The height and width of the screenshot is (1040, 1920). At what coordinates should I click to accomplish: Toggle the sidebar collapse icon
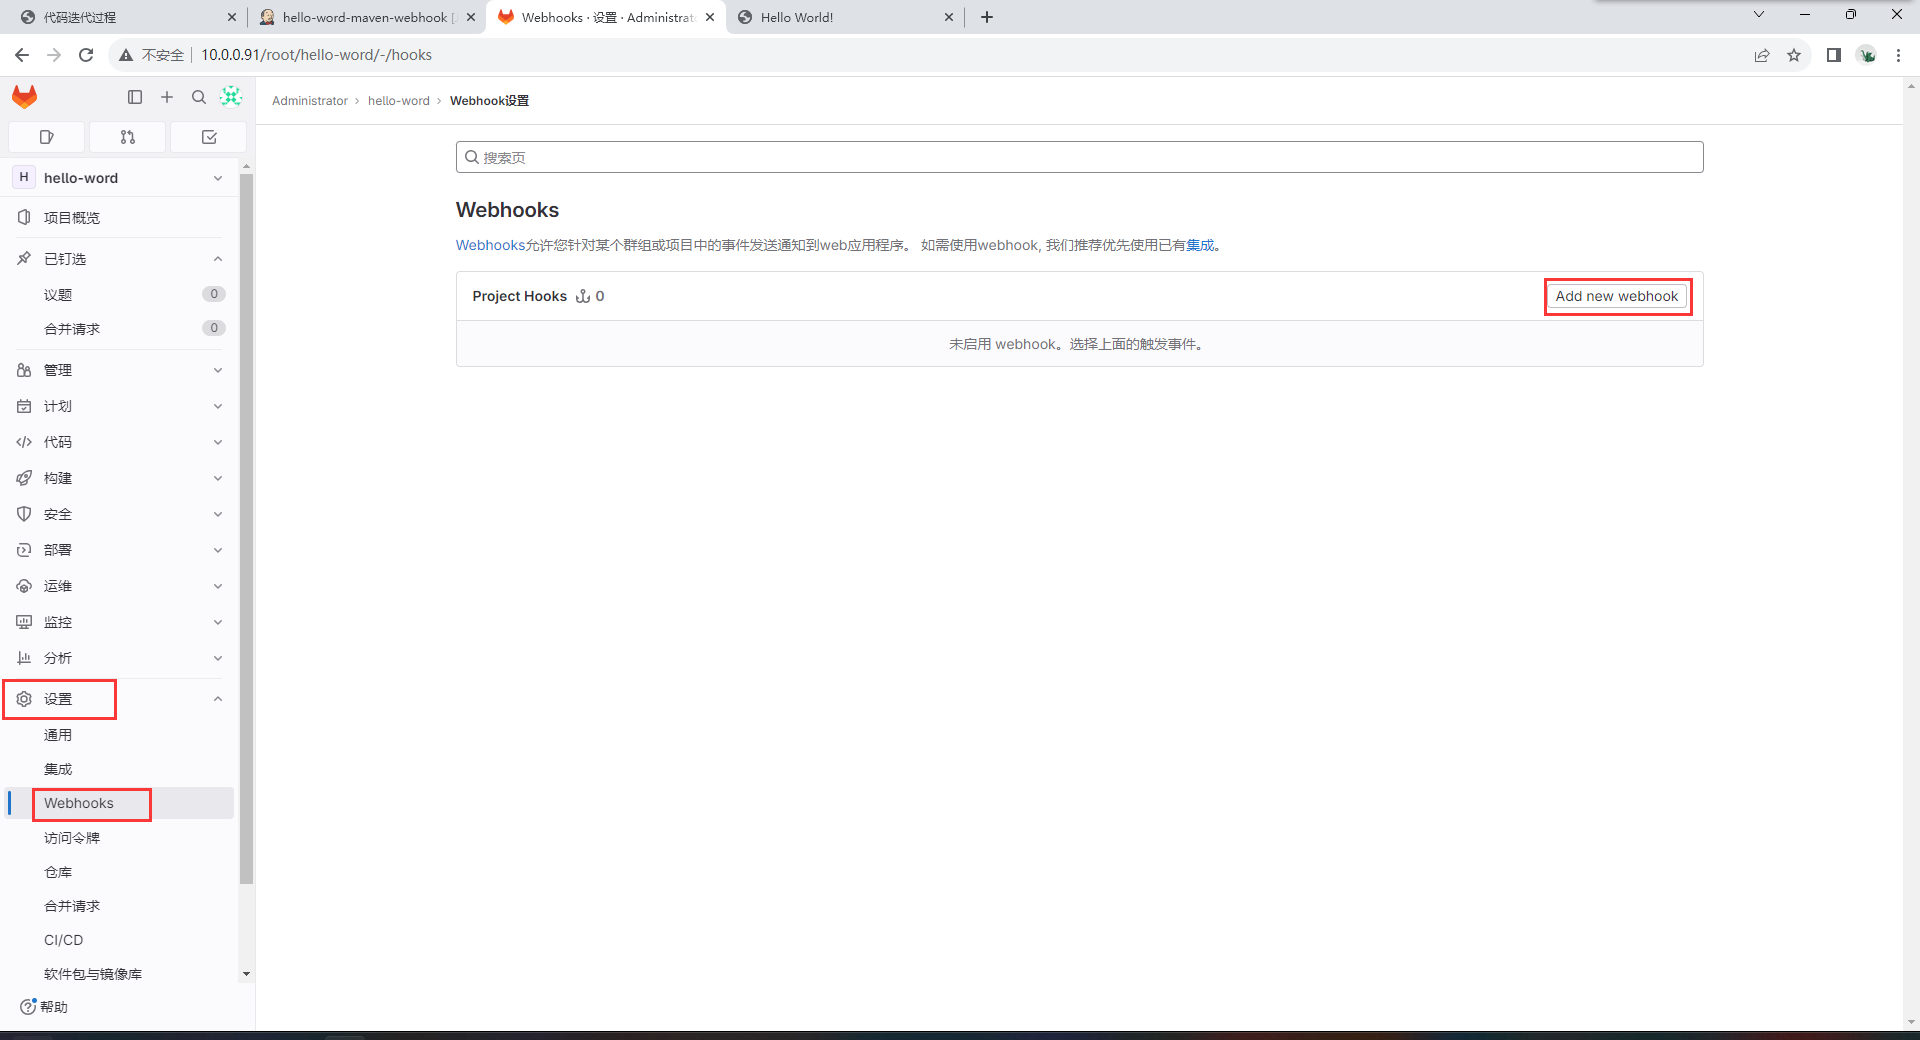pyautogui.click(x=135, y=97)
